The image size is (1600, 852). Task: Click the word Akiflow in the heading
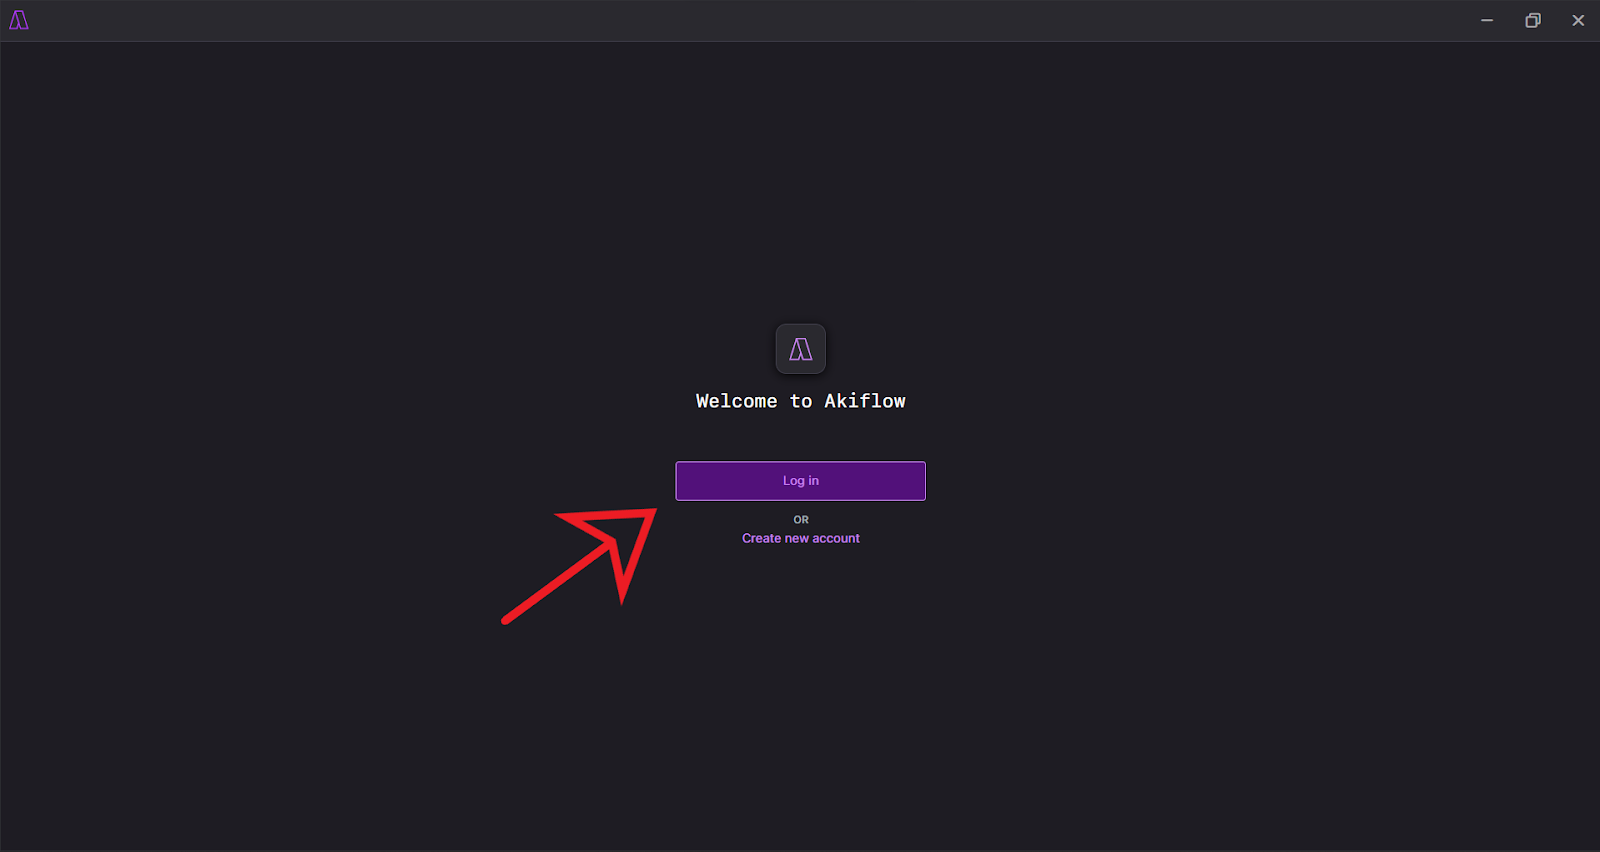point(865,401)
